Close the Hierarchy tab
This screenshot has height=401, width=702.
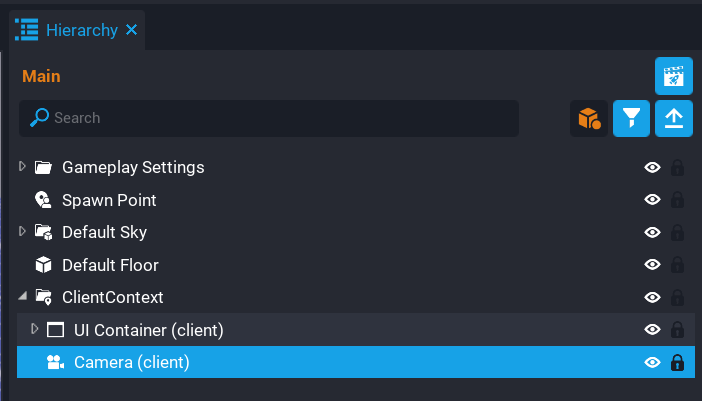click(x=131, y=30)
